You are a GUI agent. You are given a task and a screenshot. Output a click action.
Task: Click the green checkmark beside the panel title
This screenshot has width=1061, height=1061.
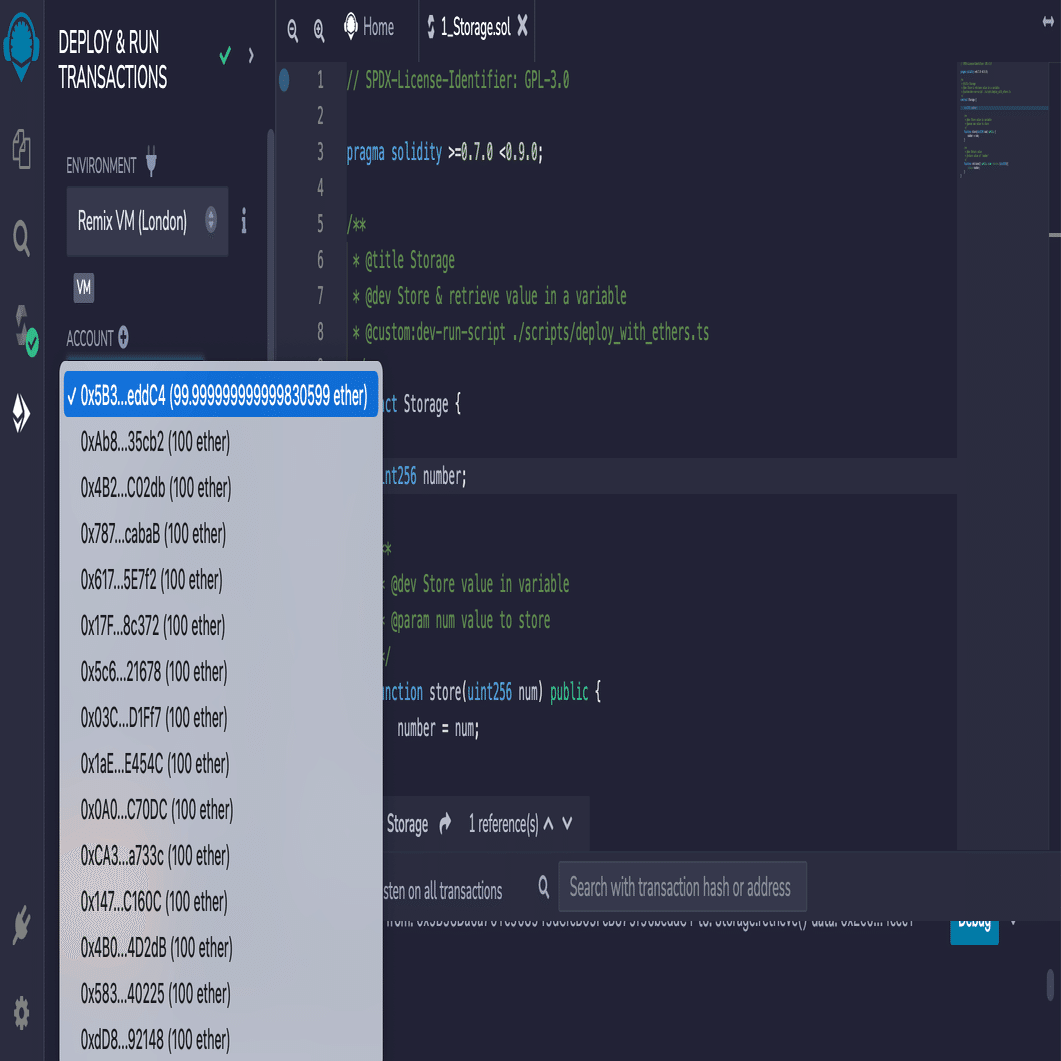[225, 55]
